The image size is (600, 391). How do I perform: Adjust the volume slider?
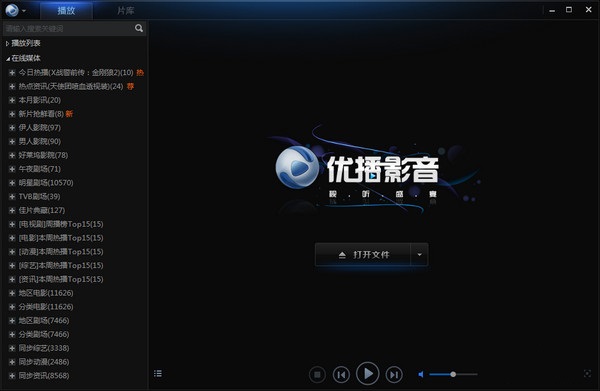click(x=453, y=374)
